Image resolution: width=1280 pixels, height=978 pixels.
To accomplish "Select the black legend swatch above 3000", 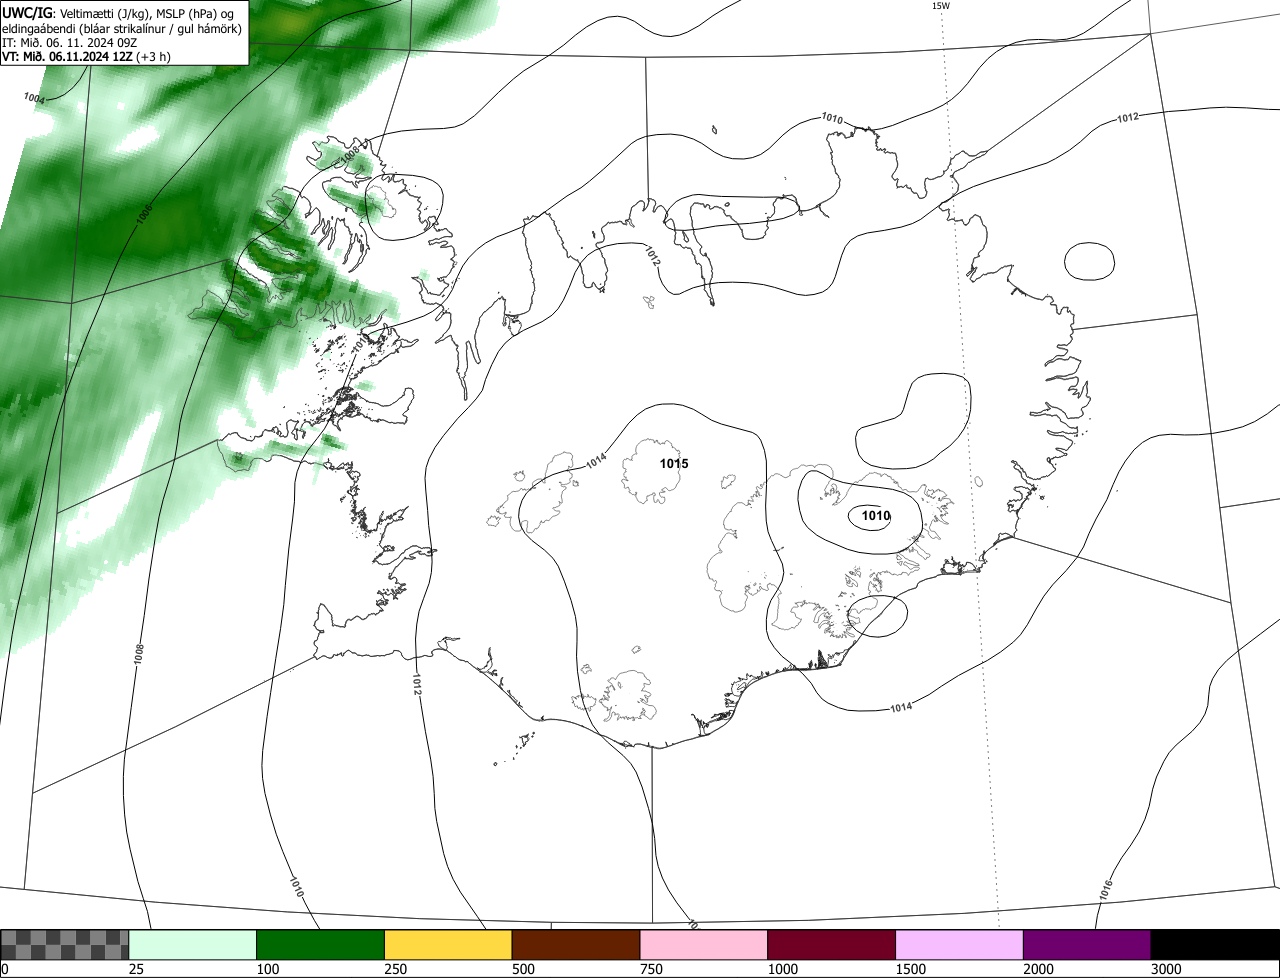I will coord(1215,944).
